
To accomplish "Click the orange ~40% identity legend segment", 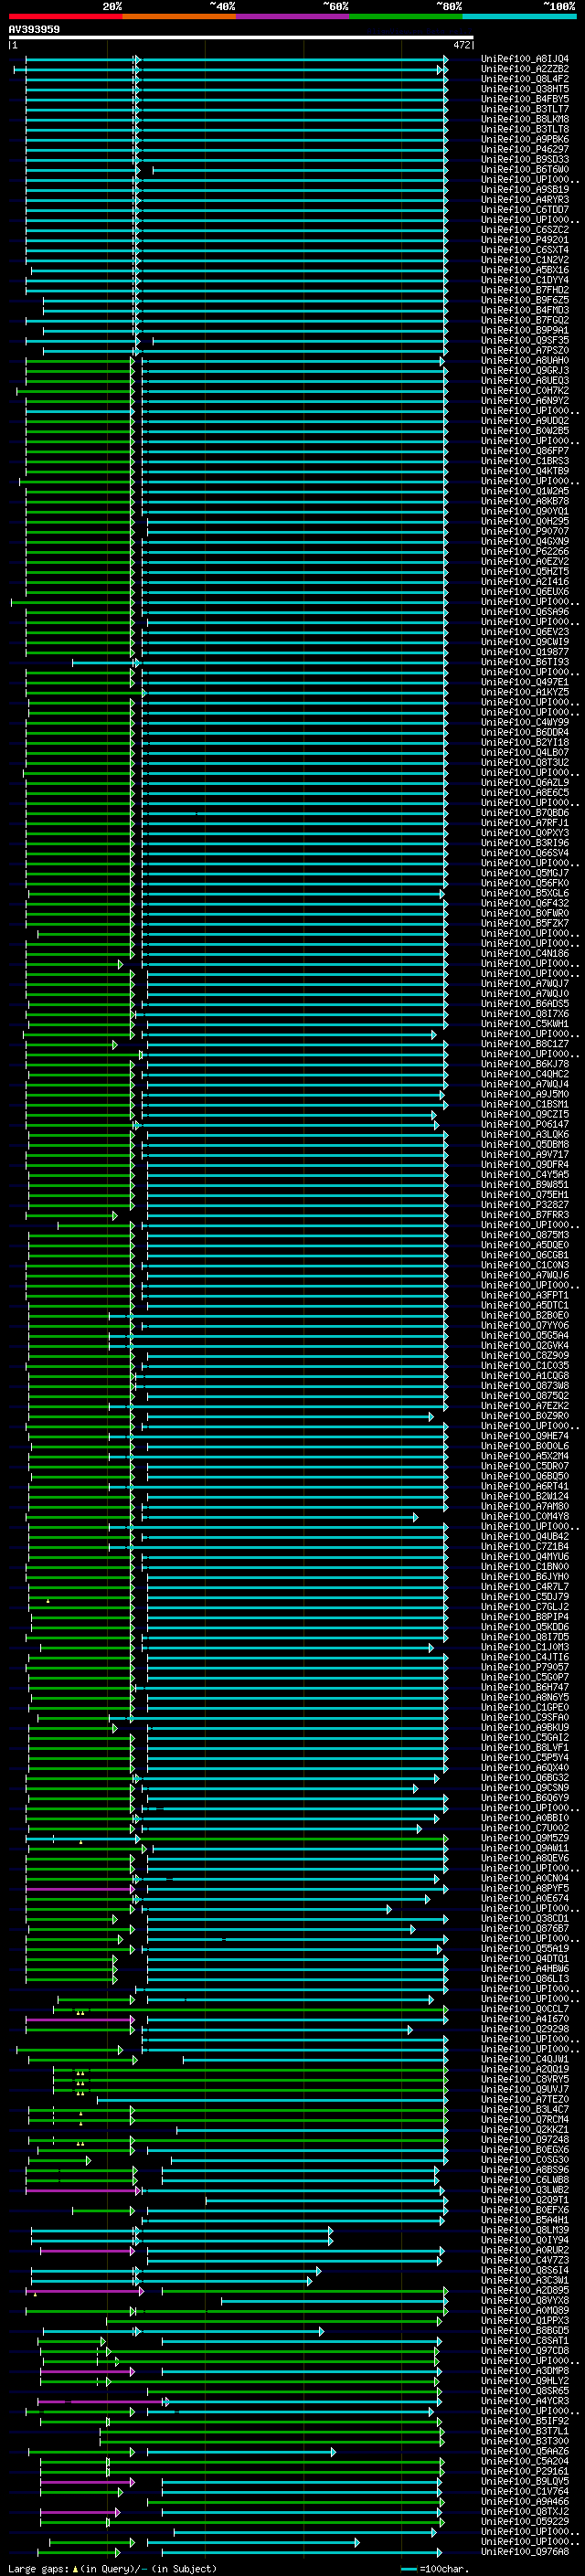I will (x=179, y=16).
